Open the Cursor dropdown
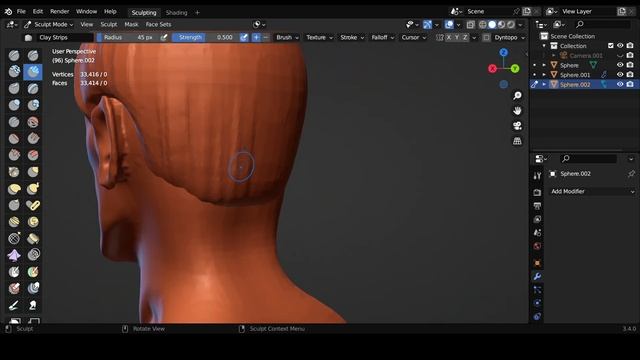The width and height of the screenshot is (640, 360). 413,37
